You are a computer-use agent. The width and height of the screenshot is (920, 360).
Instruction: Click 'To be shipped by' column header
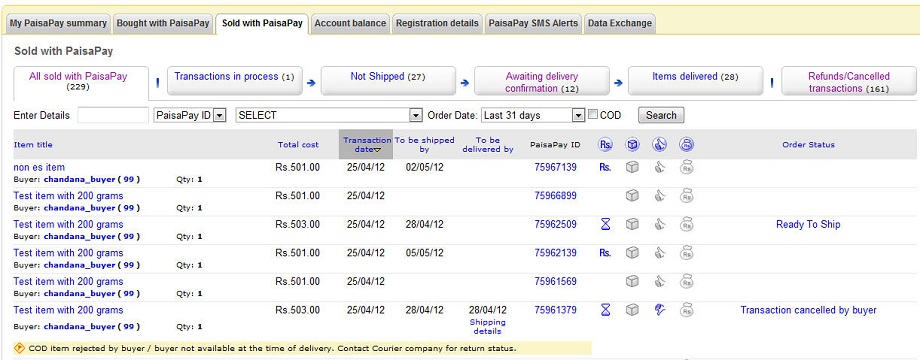tap(424, 145)
